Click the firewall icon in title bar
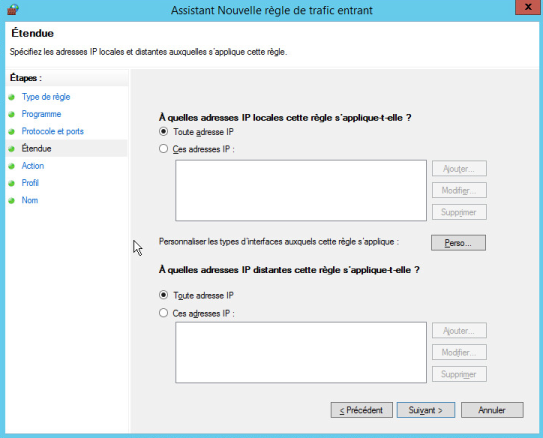 [13, 10]
